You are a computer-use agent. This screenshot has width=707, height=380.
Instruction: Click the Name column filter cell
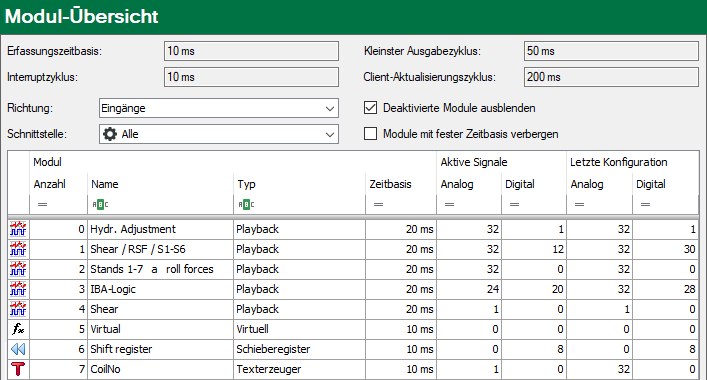[x=161, y=205]
